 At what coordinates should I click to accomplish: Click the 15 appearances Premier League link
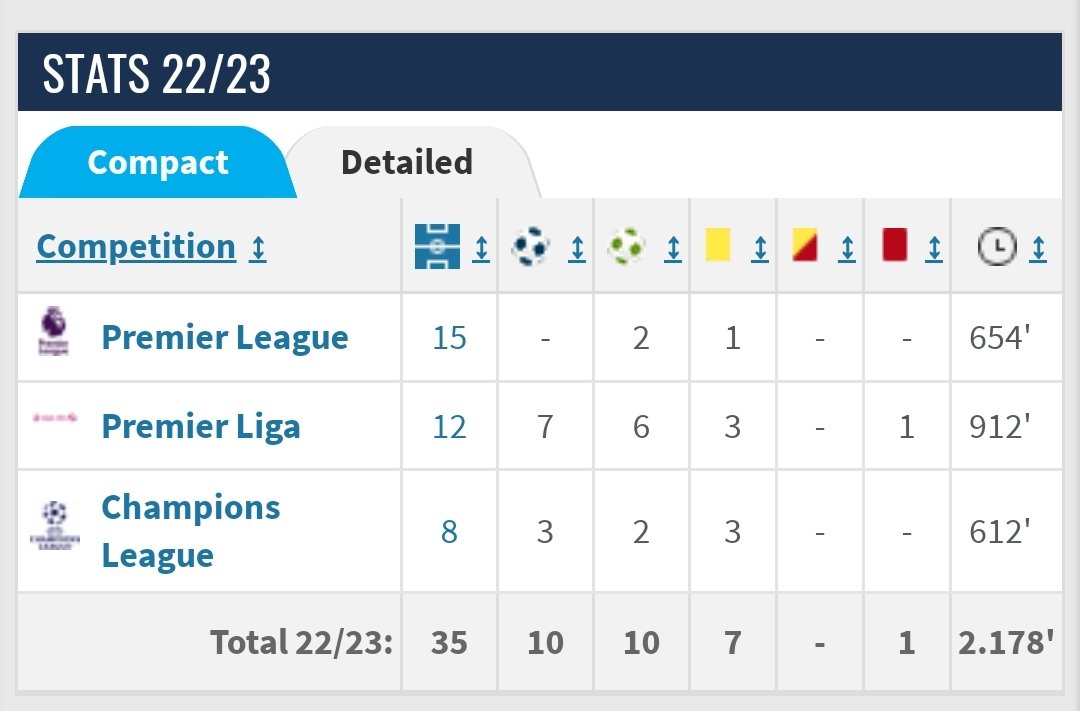point(449,338)
